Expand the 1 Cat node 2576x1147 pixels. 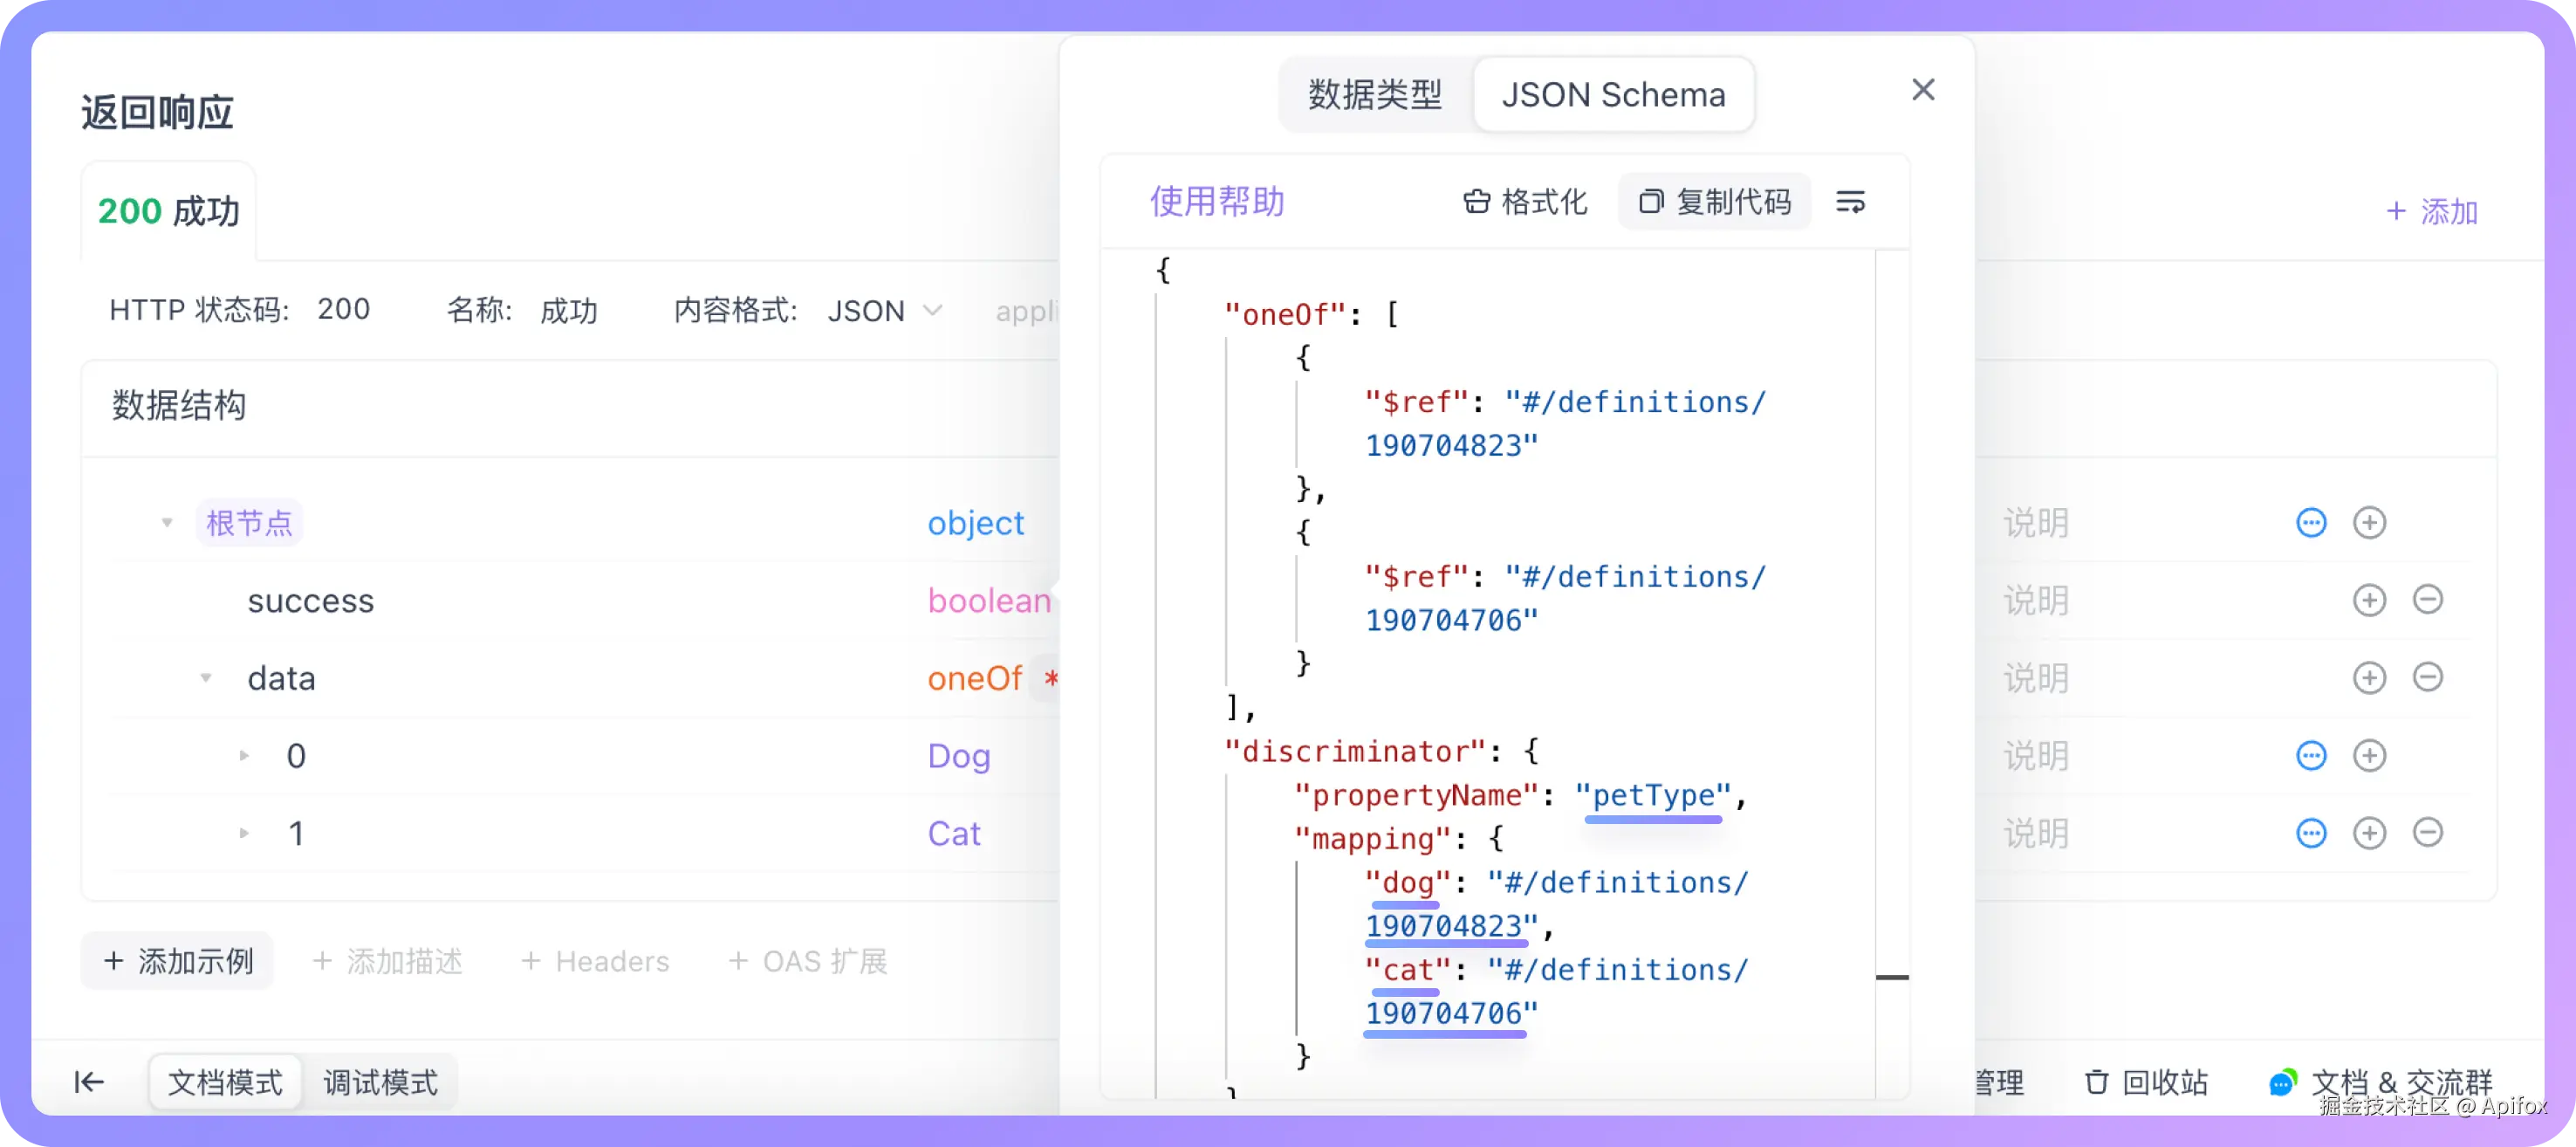tap(244, 832)
